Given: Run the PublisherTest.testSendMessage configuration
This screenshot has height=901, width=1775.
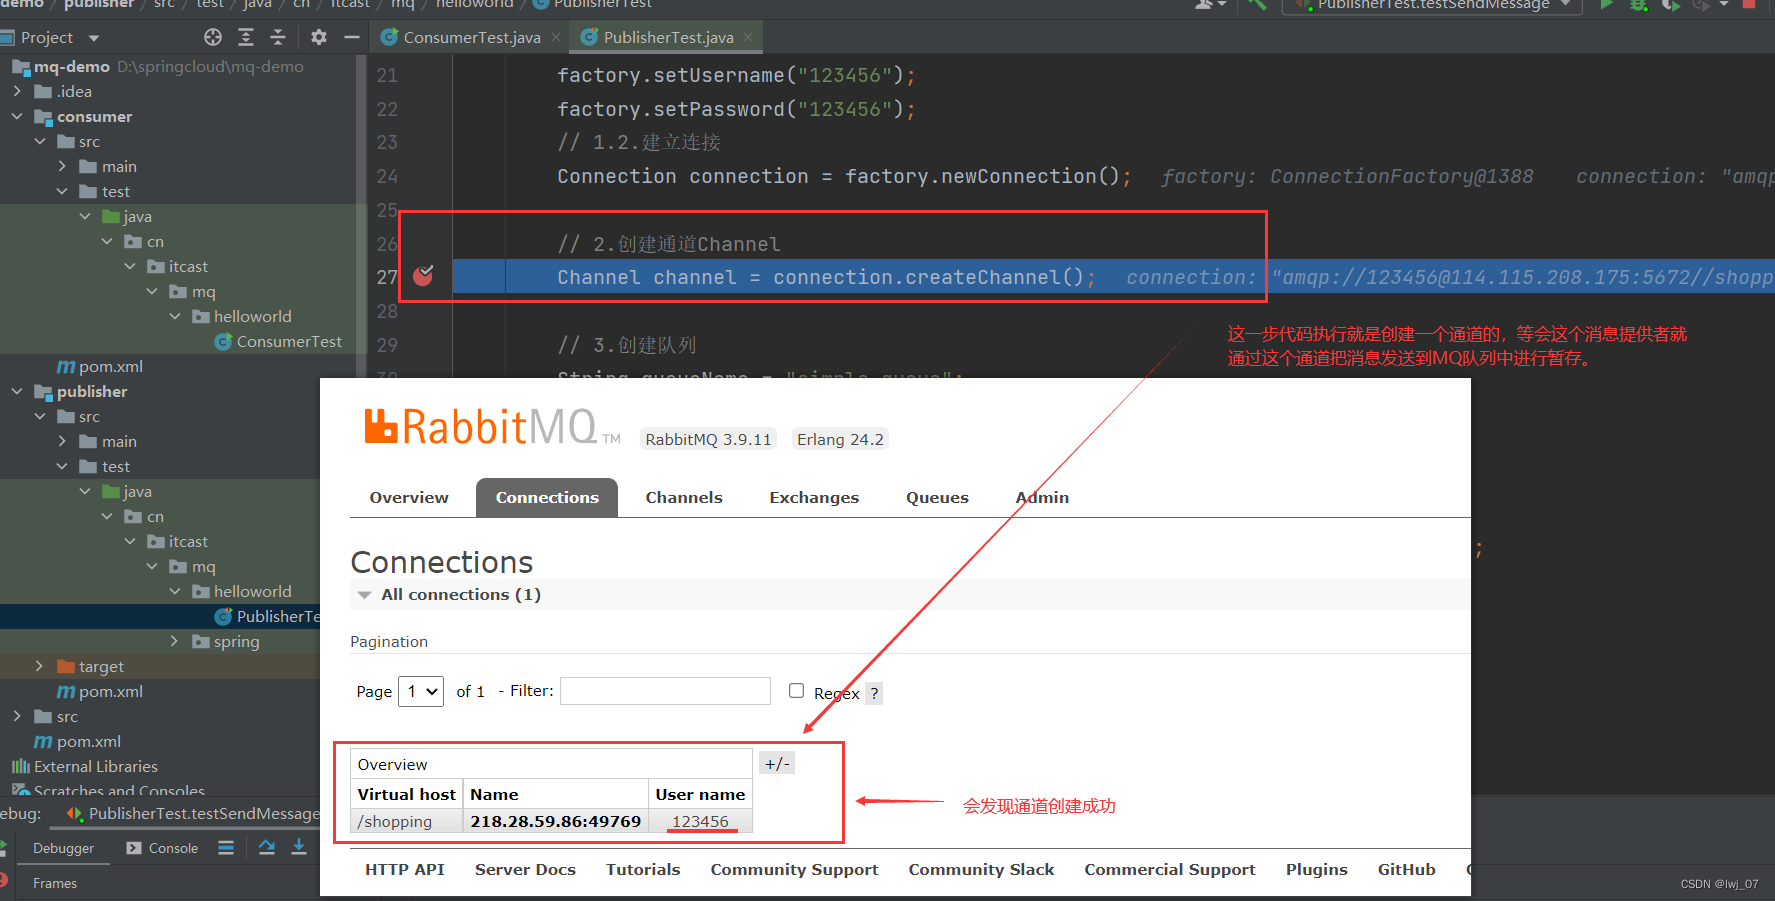Looking at the screenshot, I should (1608, 6).
